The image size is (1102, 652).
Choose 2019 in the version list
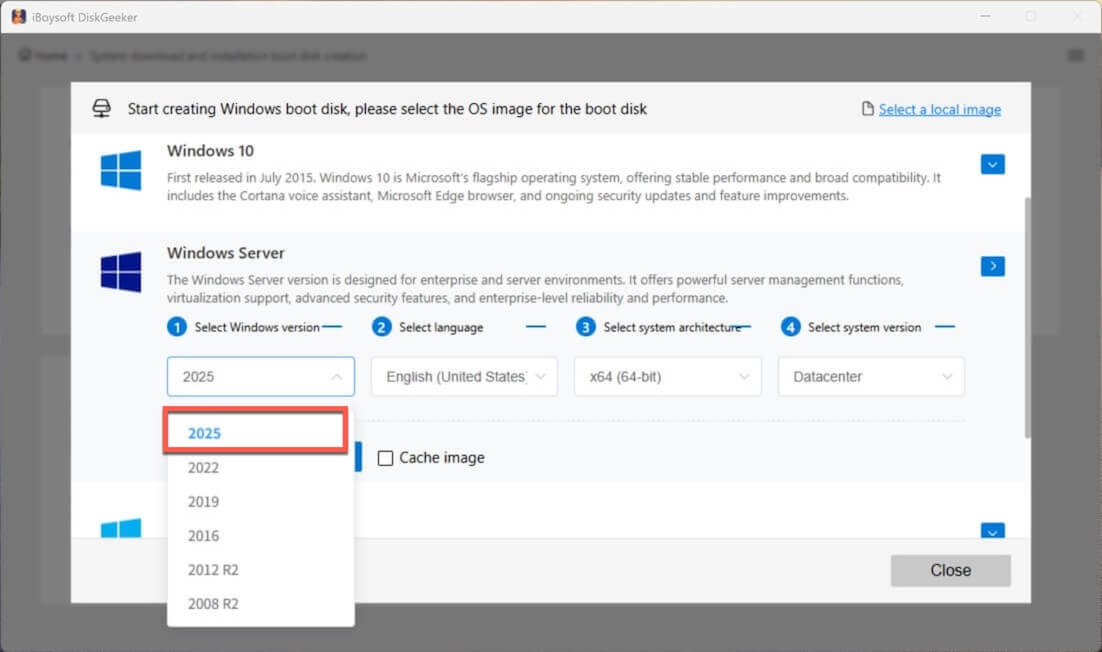(x=261, y=502)
